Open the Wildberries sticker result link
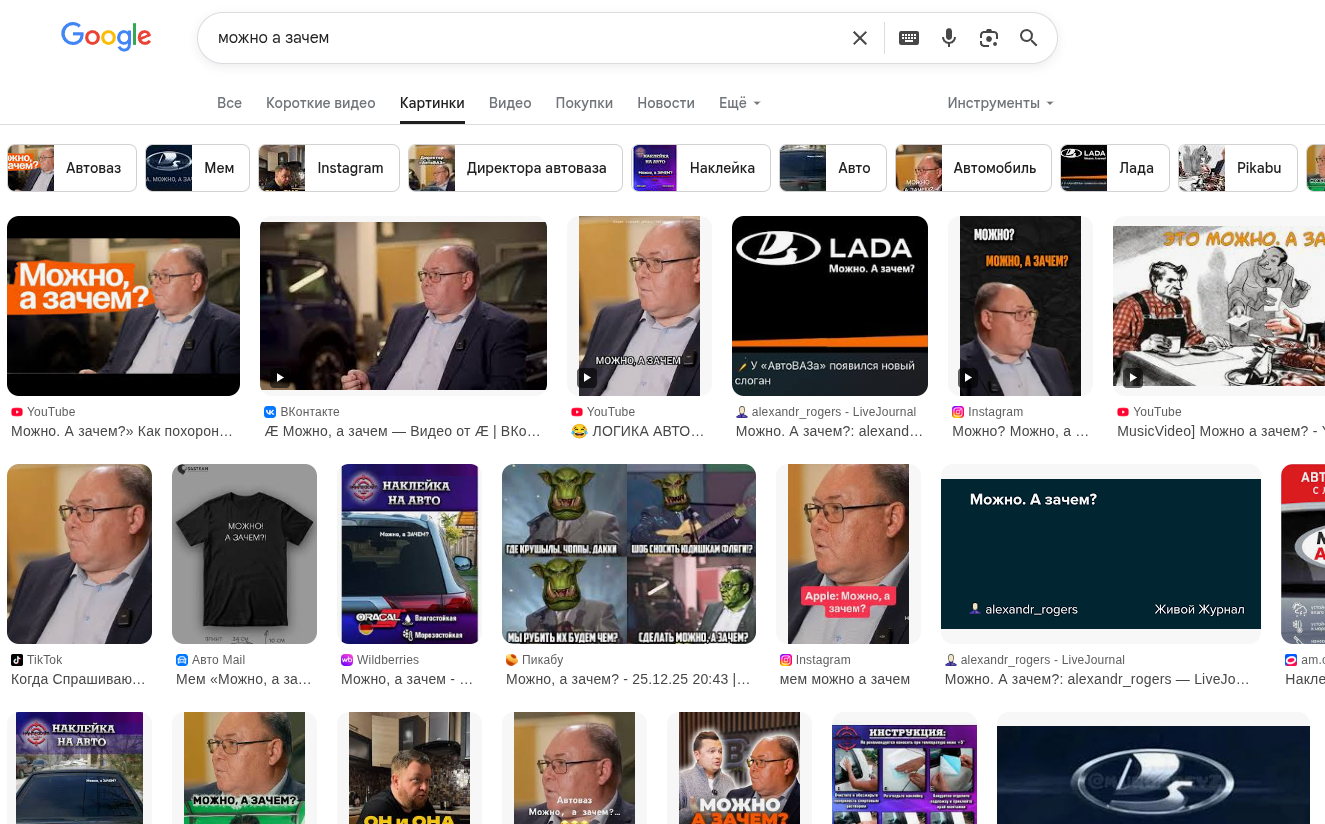Viewport: 1325px width, 824px height. (406, 679)
